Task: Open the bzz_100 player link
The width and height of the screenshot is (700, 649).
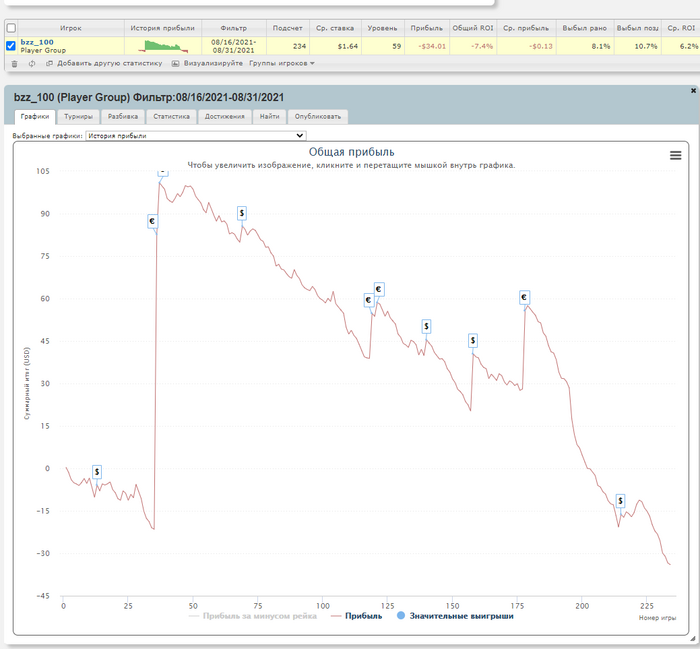Action: coord(37,42)
